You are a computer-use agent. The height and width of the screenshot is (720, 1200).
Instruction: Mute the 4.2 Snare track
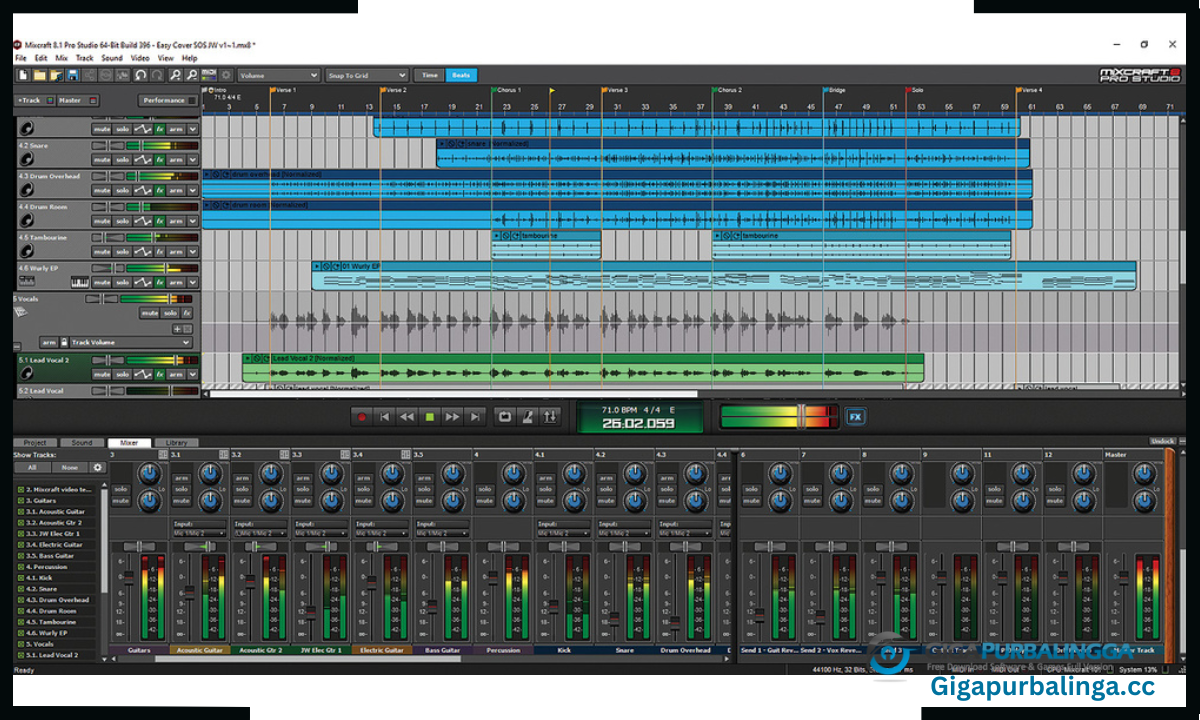point(102,160)
